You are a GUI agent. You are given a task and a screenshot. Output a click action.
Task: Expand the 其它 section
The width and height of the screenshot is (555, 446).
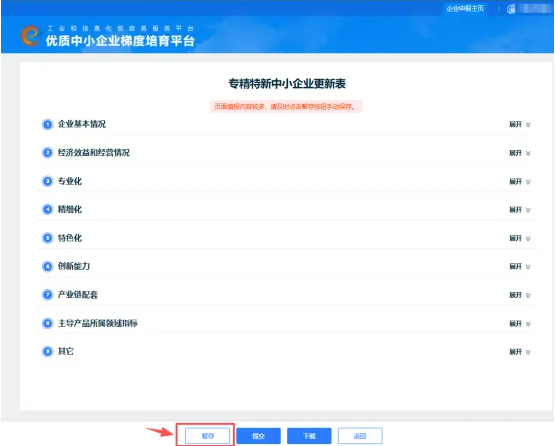[x=520, y=352]
